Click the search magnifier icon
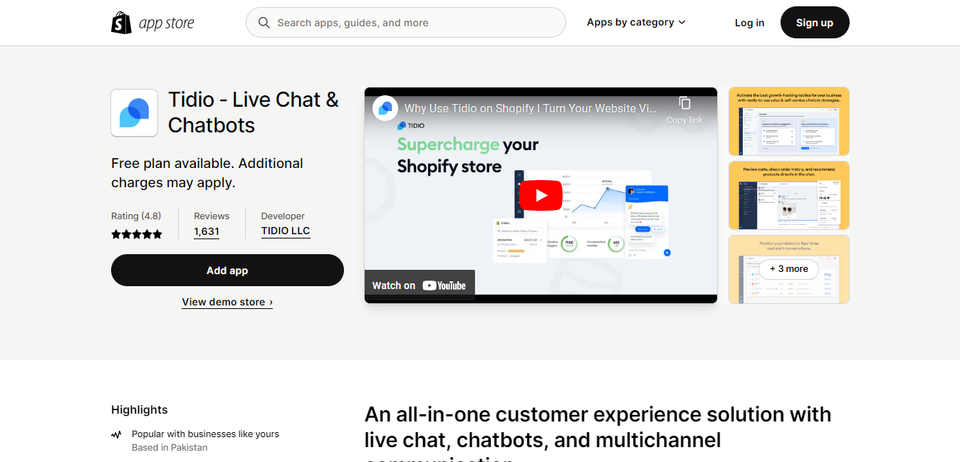960x462 pixels. [x=264, y=23]
